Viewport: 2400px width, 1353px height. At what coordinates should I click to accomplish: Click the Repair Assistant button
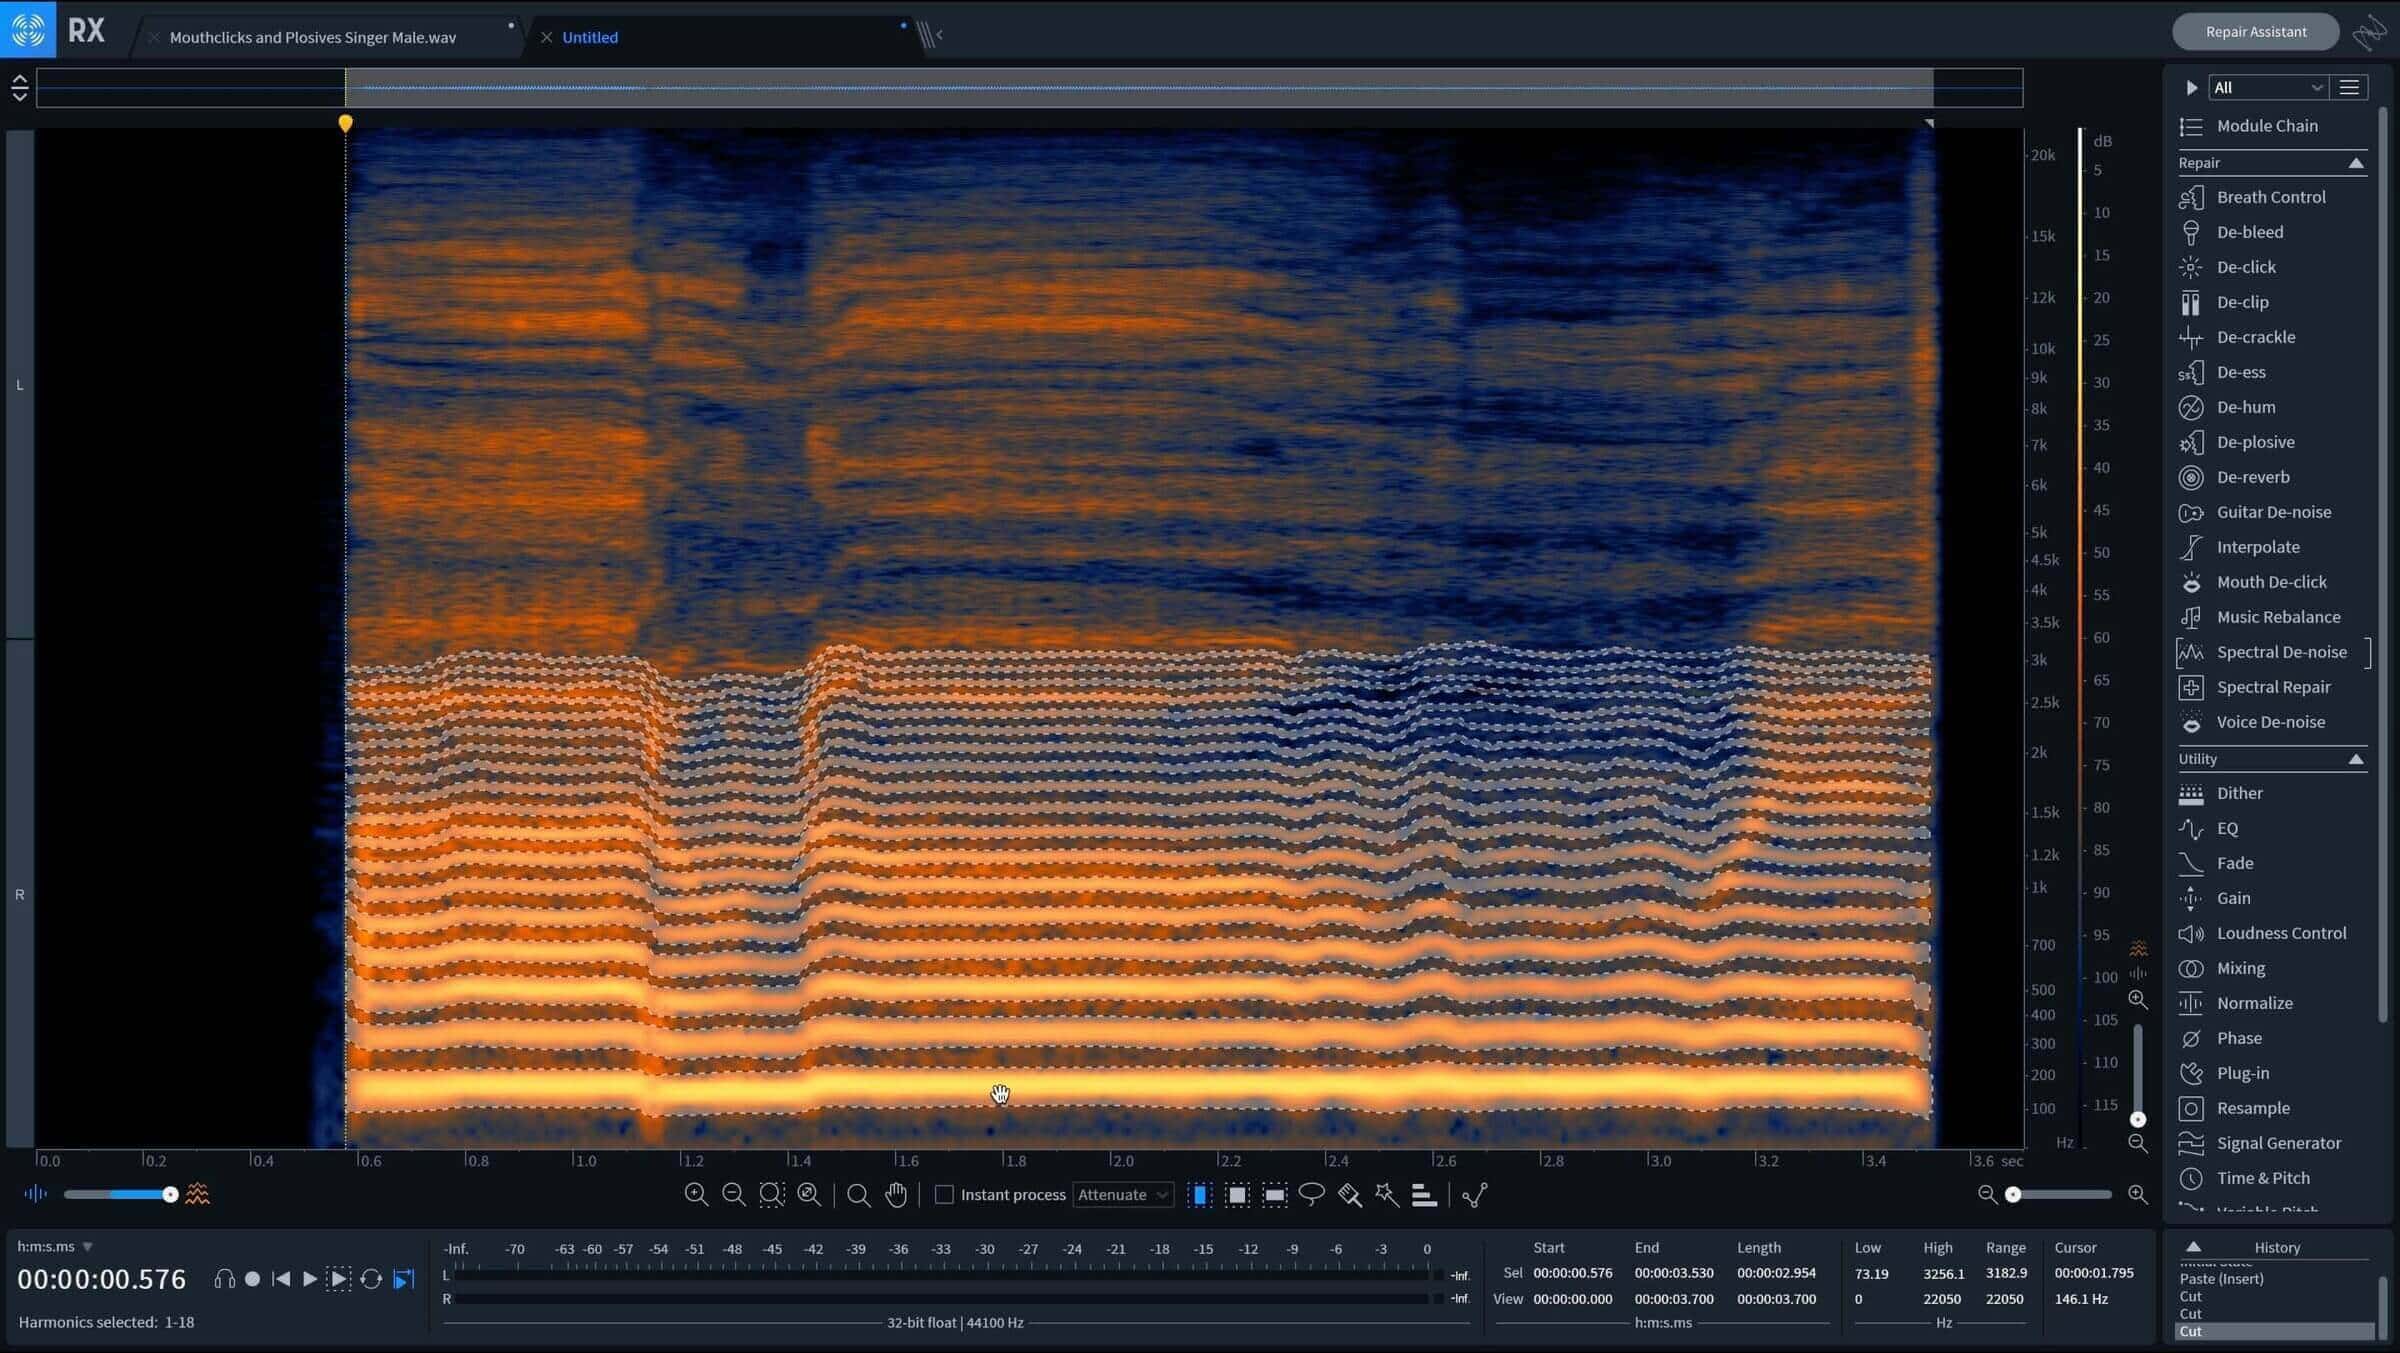(2256, 32)
